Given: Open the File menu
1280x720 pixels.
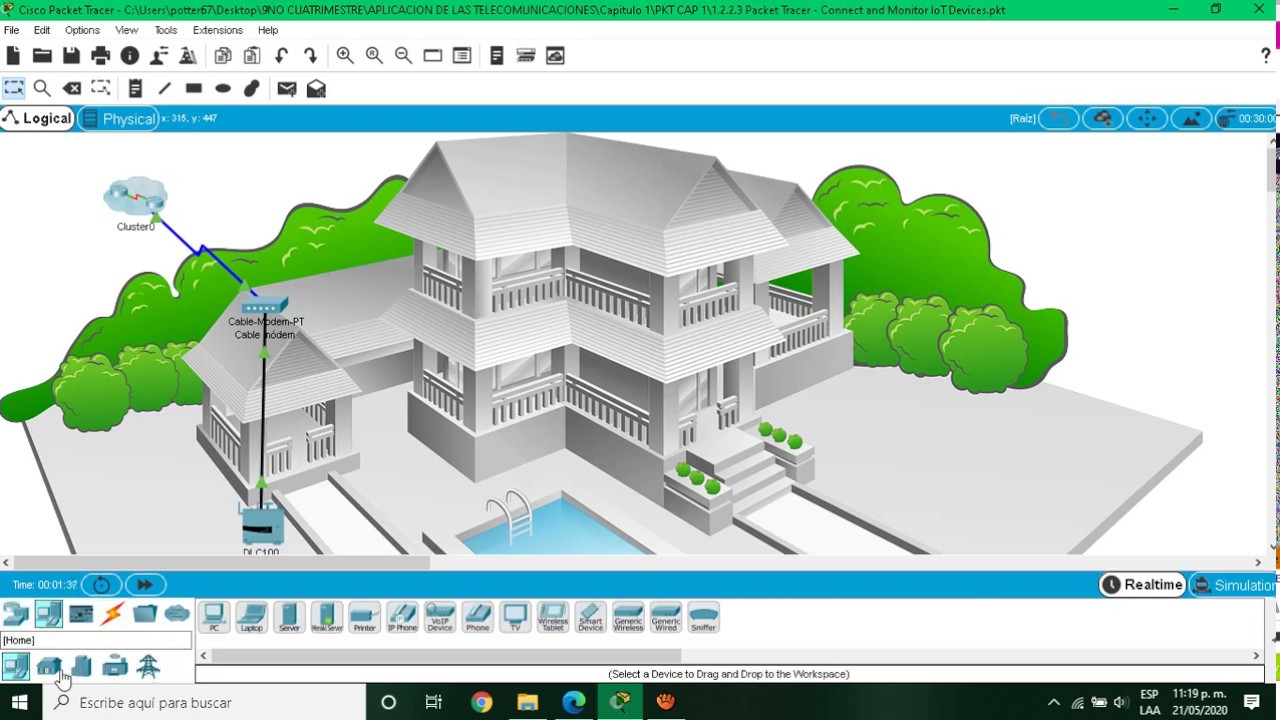Looking at the screenshot, I should [x=12, y=30].
